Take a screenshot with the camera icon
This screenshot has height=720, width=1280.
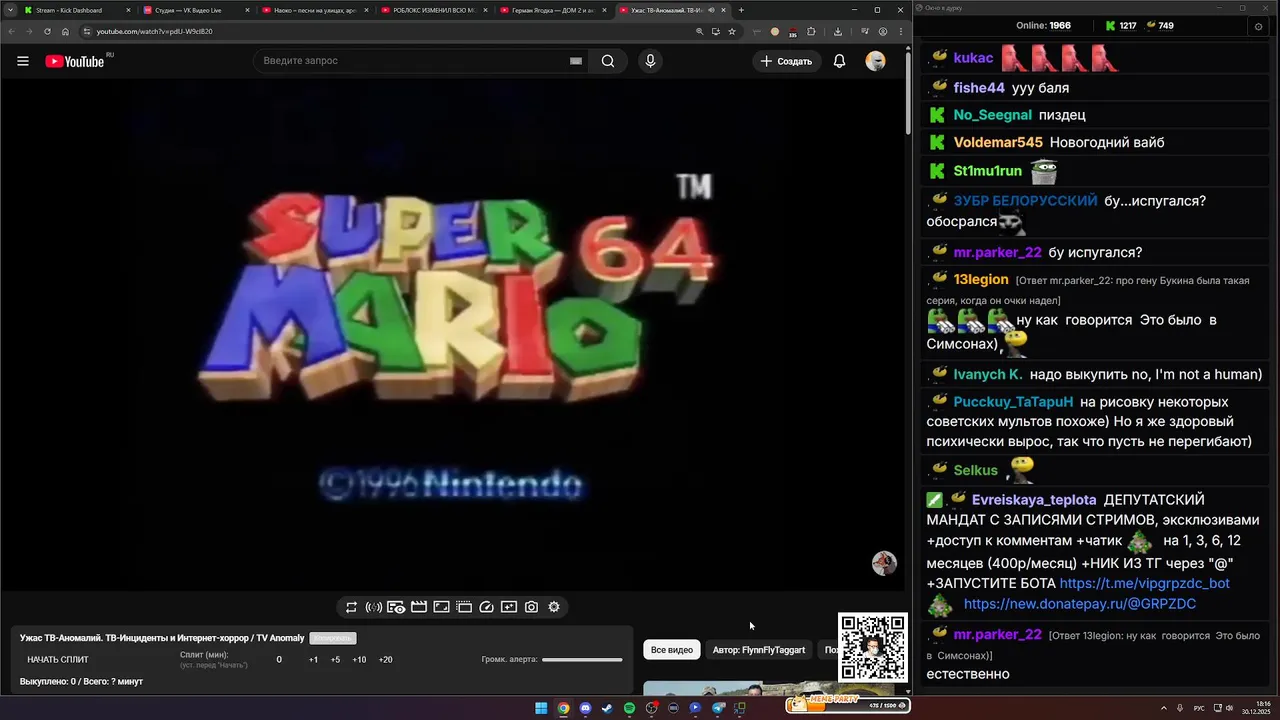[531, 607]
